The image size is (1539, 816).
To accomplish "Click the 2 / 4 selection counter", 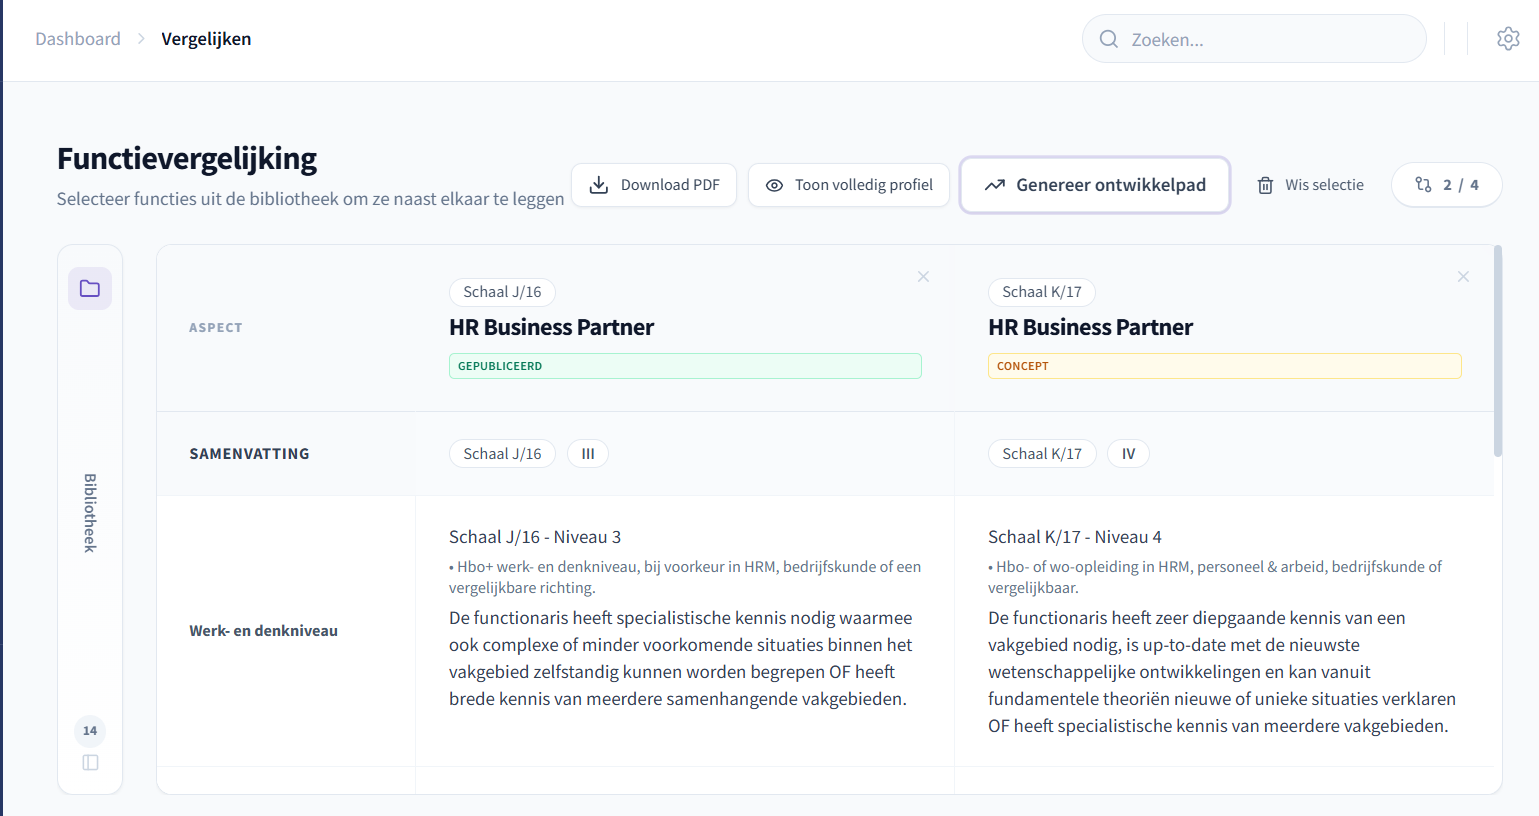I will pos(1447,185).
